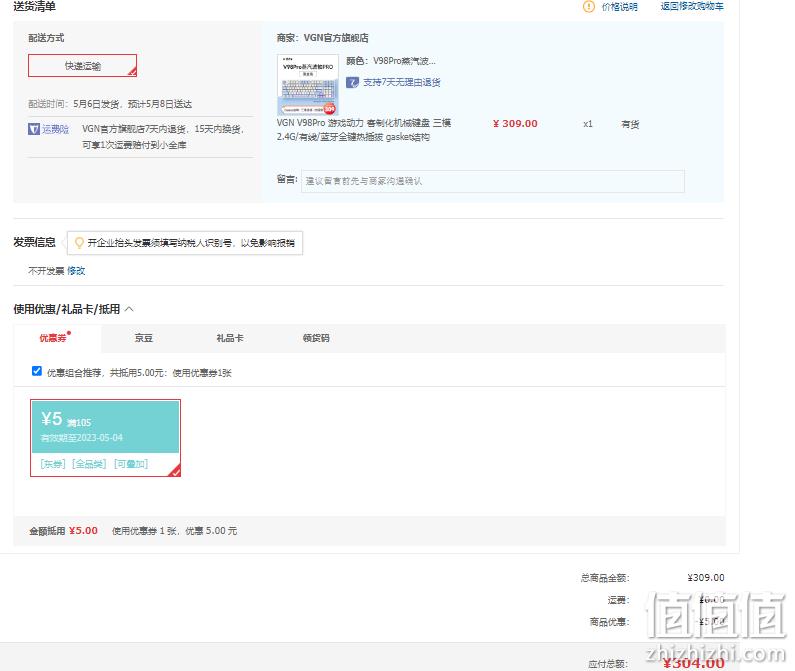Open 支持7天无理由退货 link
The image size is (795, 671).
[402, 82]
